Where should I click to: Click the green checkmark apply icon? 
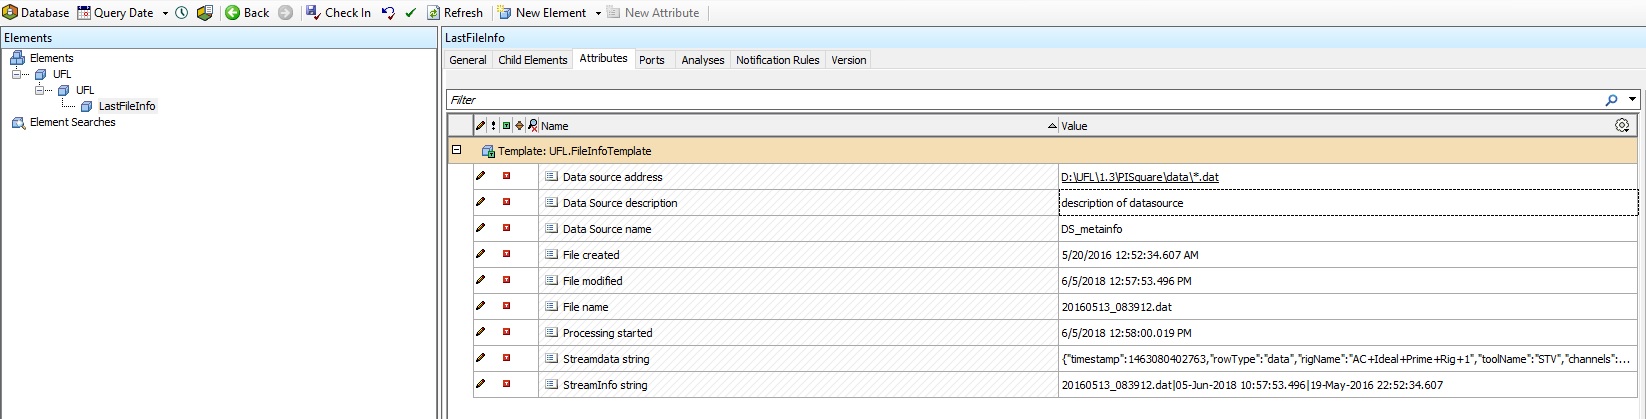tap(410, 13)
